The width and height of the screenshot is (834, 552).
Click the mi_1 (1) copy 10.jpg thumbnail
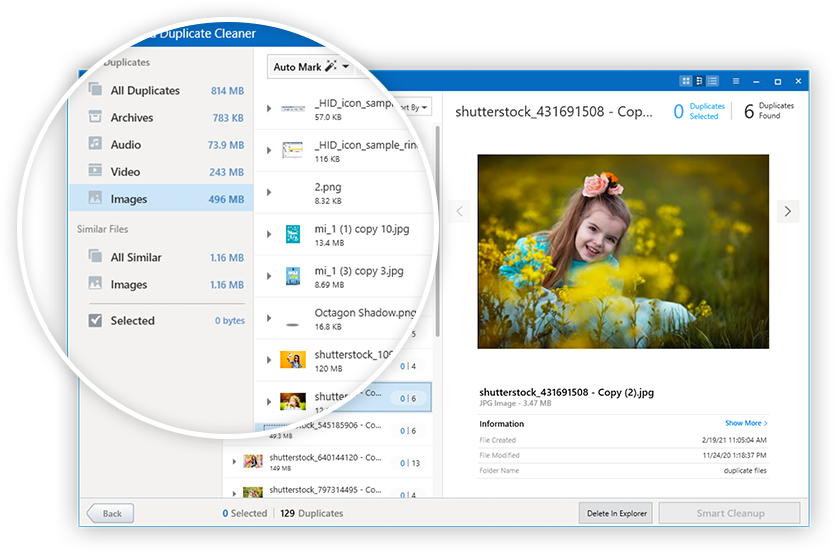pos(293,235)
